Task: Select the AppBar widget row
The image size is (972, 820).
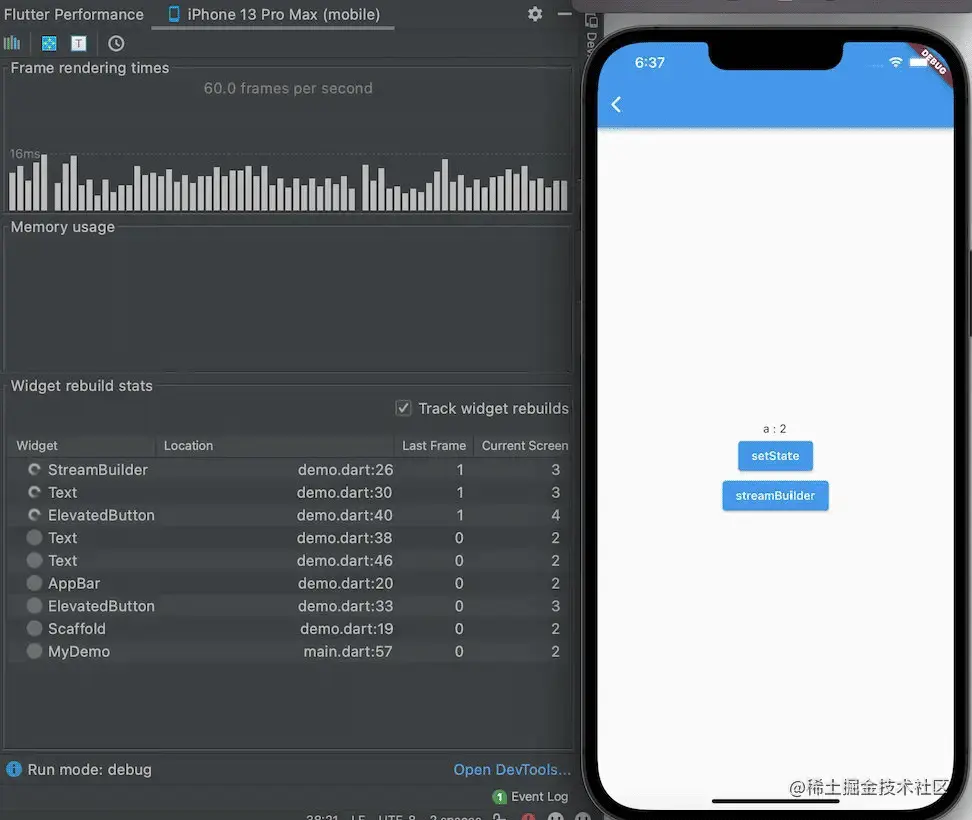Action: pyautogui.click(x=289, y=583)
